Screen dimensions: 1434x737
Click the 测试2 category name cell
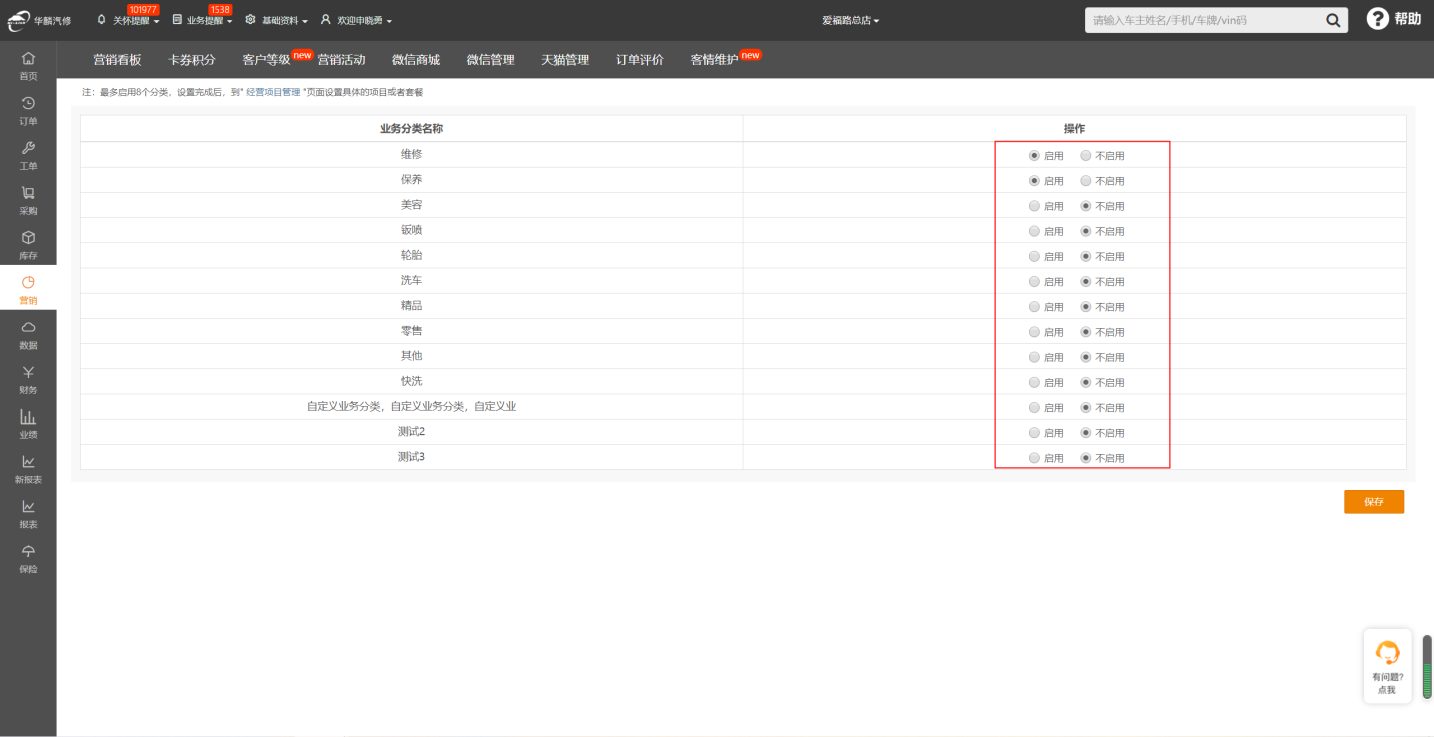click(411, 432)
